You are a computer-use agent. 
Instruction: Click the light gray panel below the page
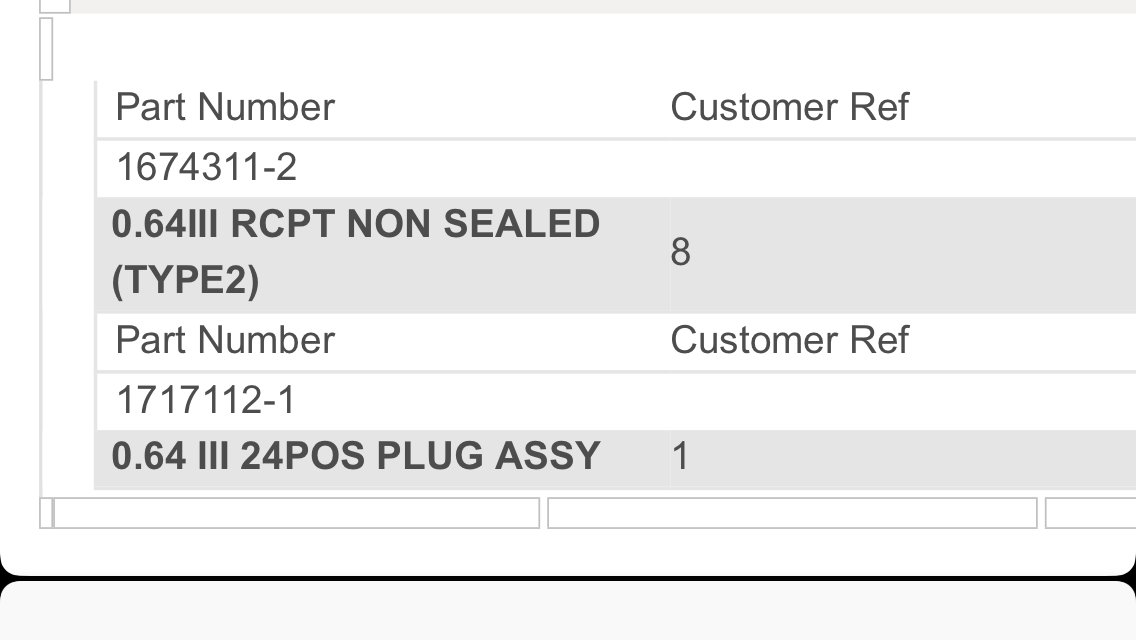pyautogui.click(x=568, y=610)
